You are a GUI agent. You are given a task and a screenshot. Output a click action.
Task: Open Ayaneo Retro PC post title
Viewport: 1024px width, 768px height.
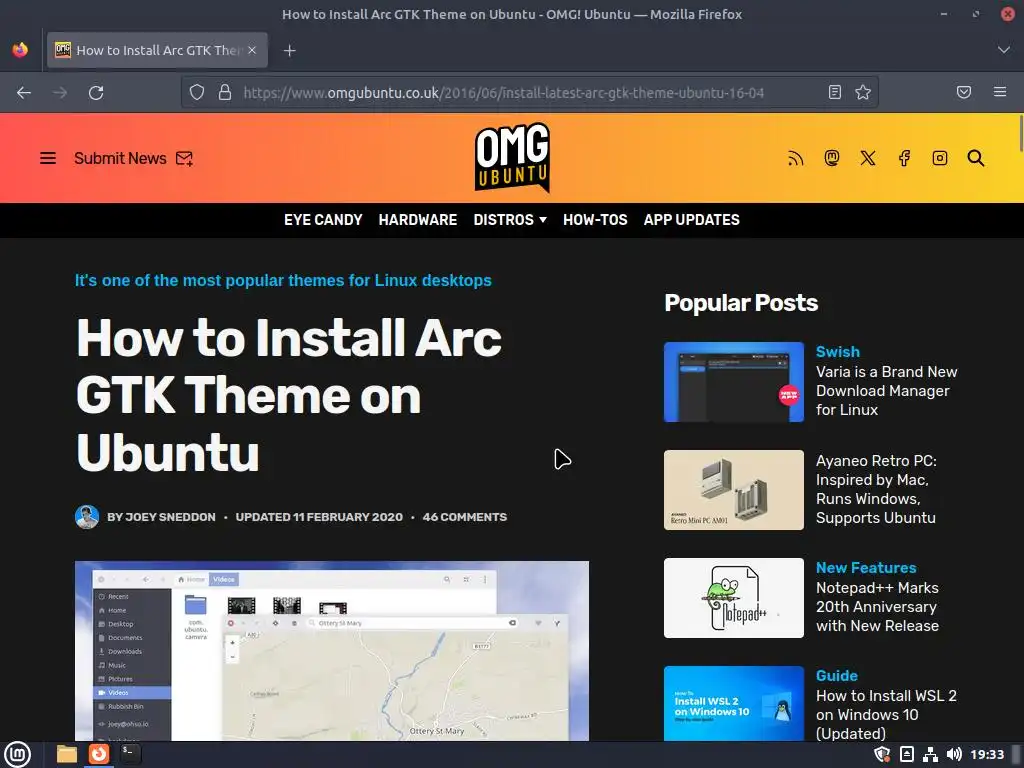tap(876, 489)
